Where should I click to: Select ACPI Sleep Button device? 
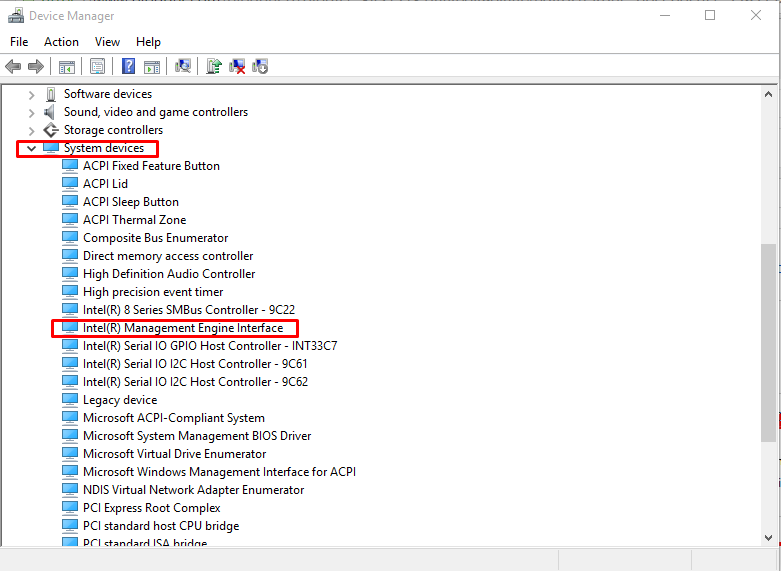(x=131, y=202)
